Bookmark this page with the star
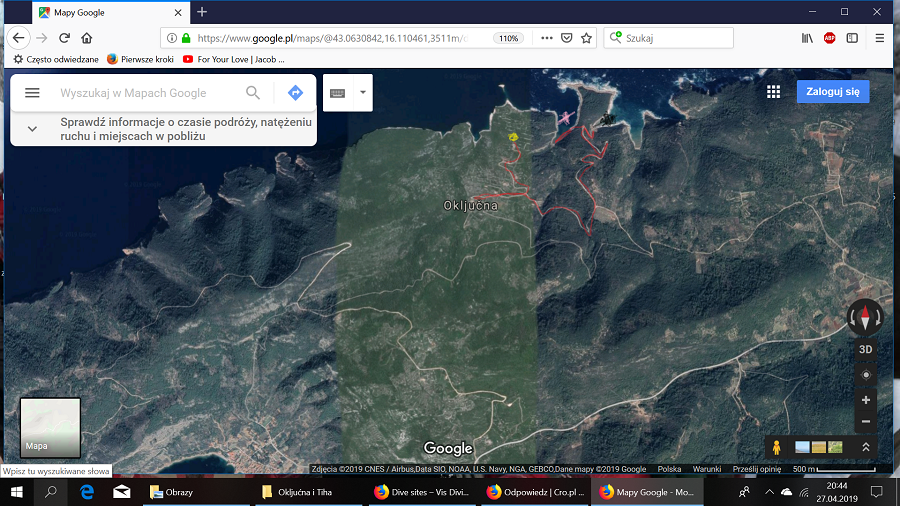 point(587,38)
